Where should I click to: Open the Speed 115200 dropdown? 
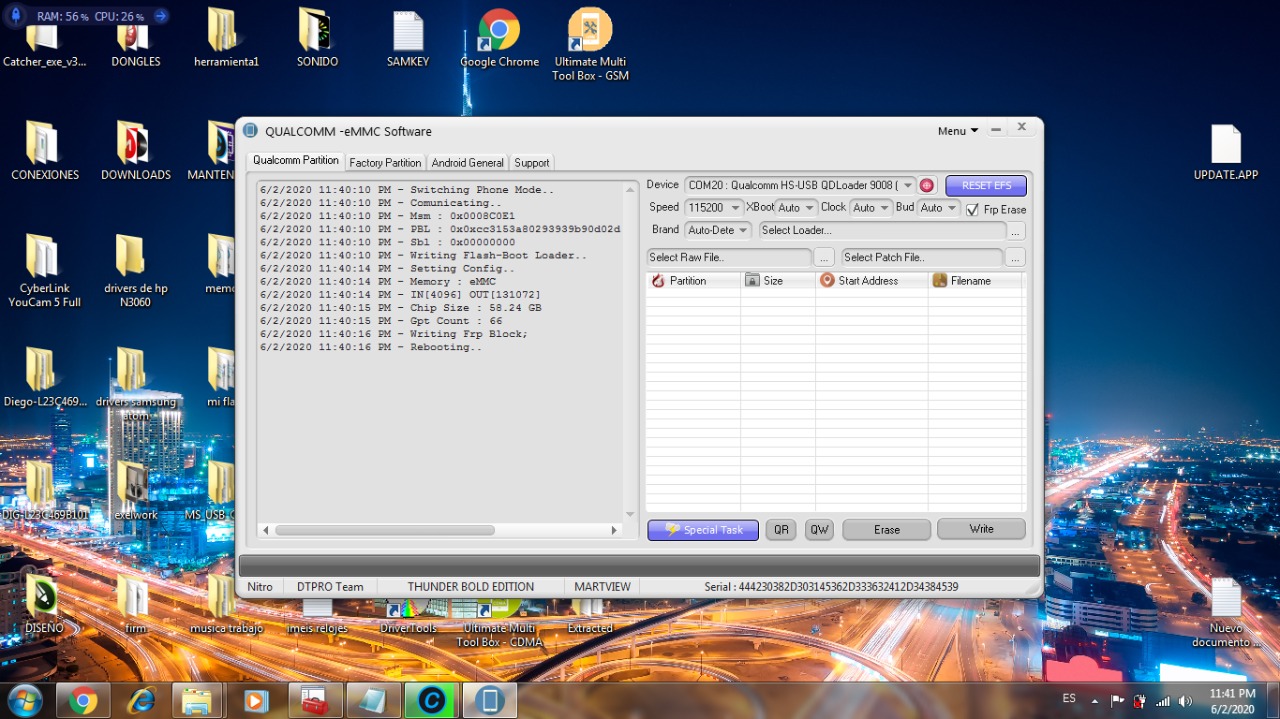point(735,208)
